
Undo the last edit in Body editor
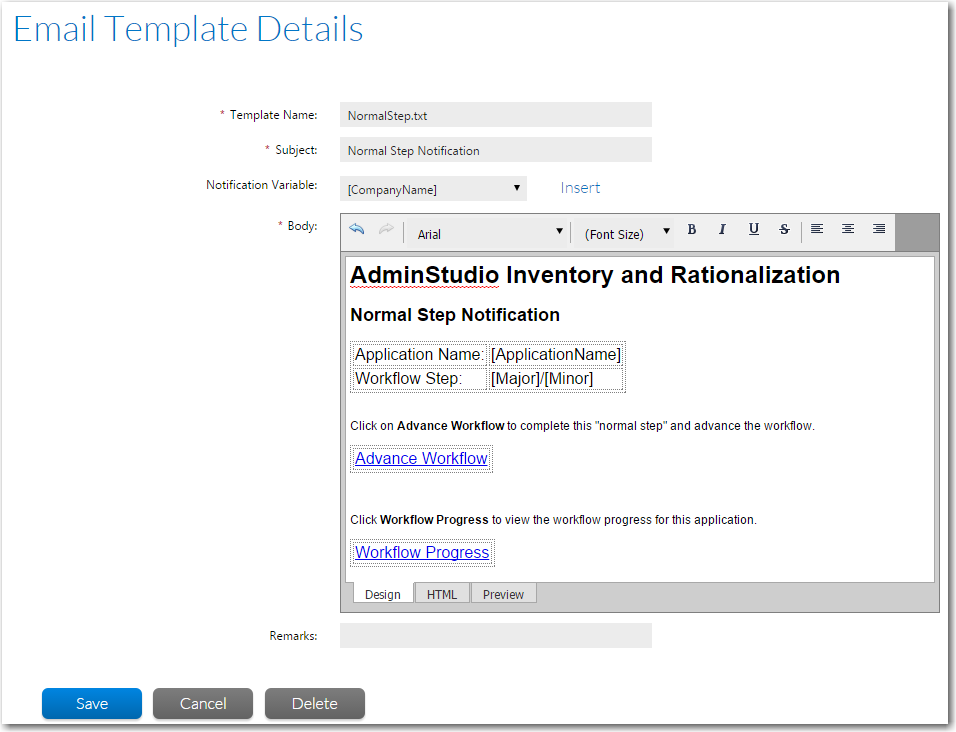[357, 229]
